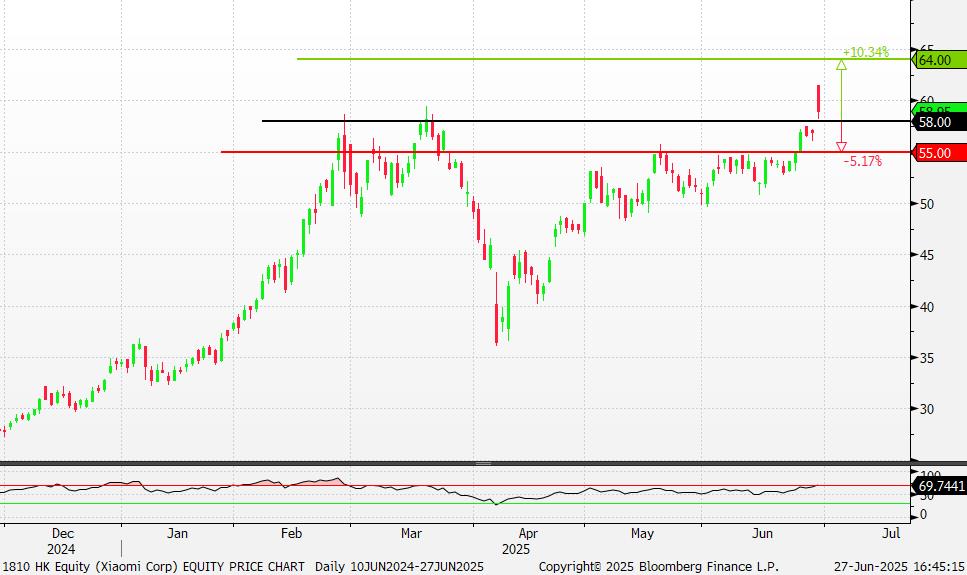The image size is (967, 575).
Task: Click the 2025 year label under Apr
Action: tap(516, 549)
